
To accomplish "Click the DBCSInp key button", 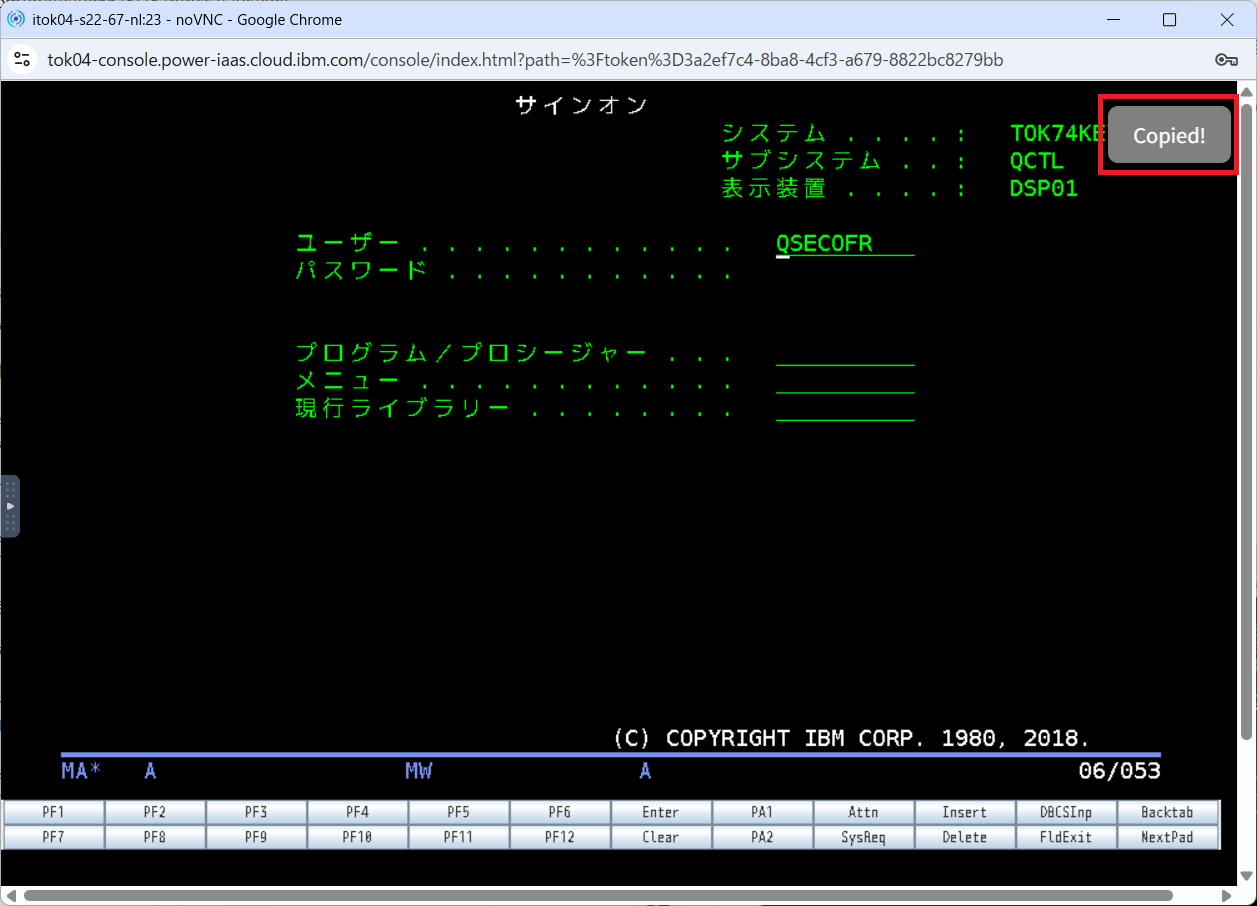I will click(1066, 812).
